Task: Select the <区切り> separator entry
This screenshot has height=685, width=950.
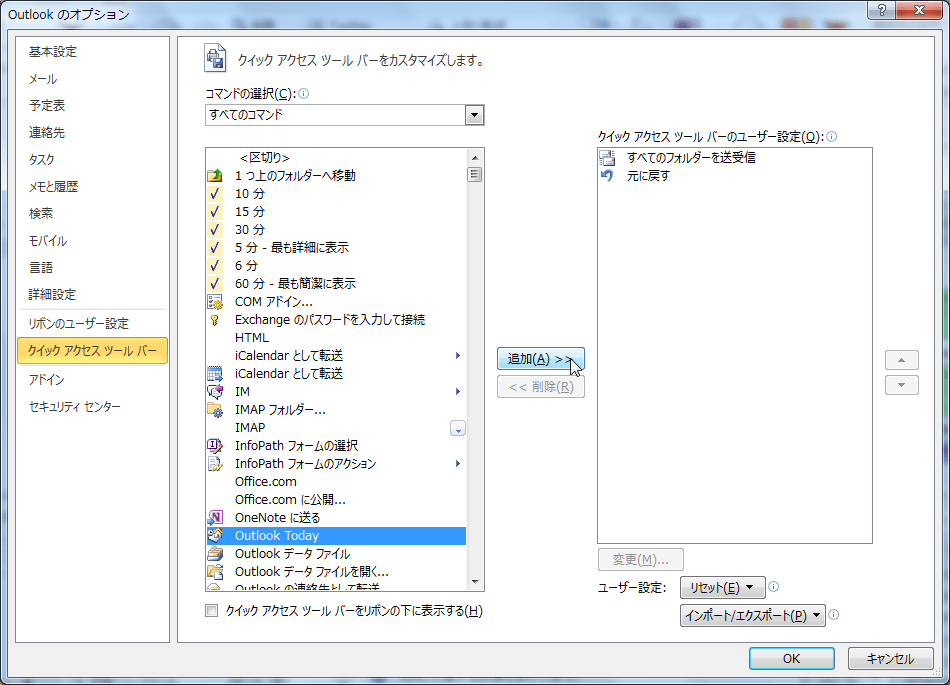Action: click(x=336, y=158)
